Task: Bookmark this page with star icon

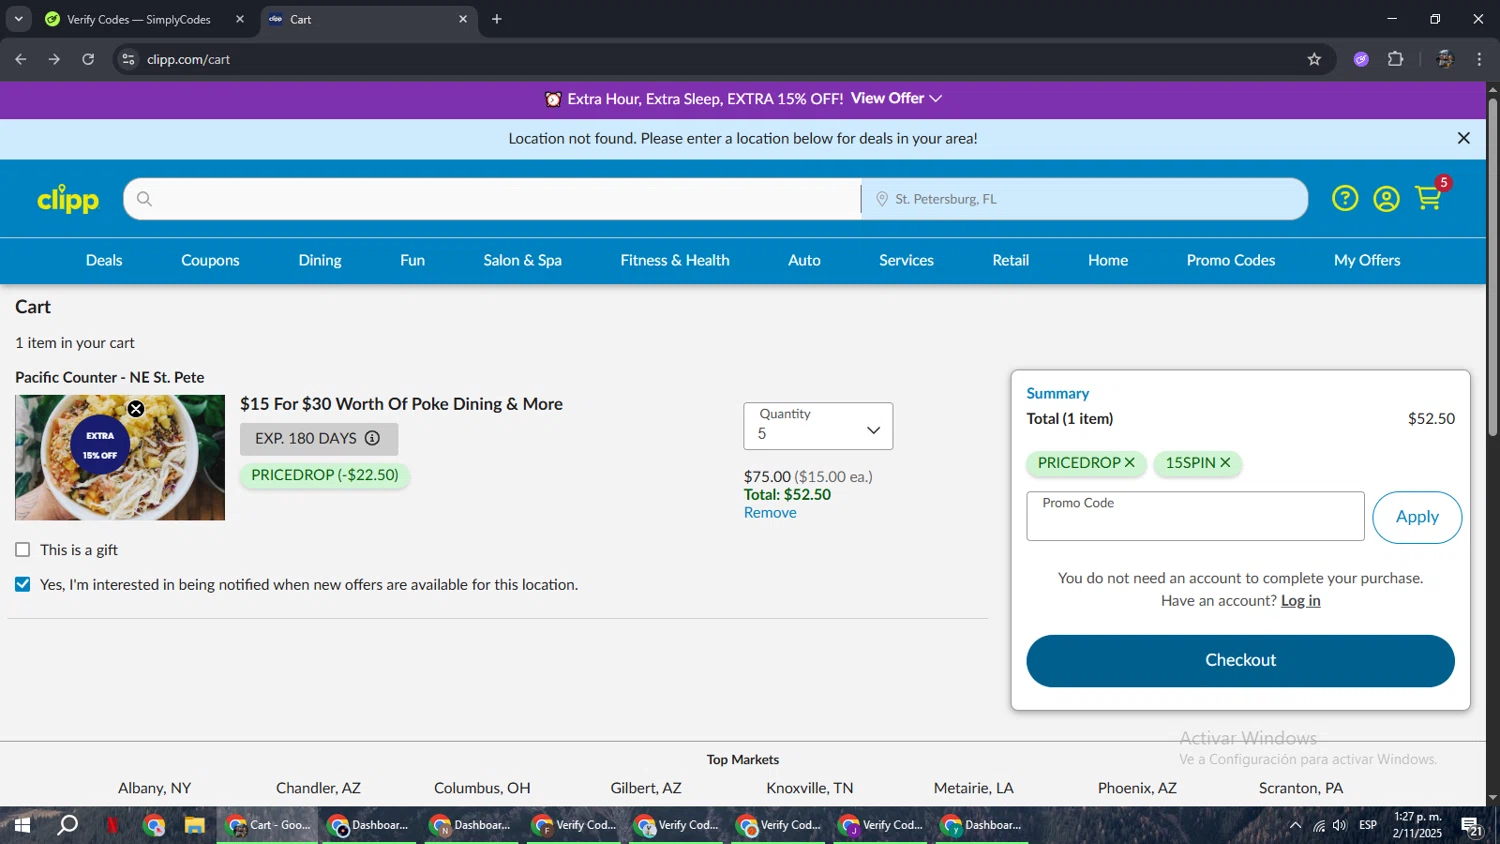Action: 1314,59
